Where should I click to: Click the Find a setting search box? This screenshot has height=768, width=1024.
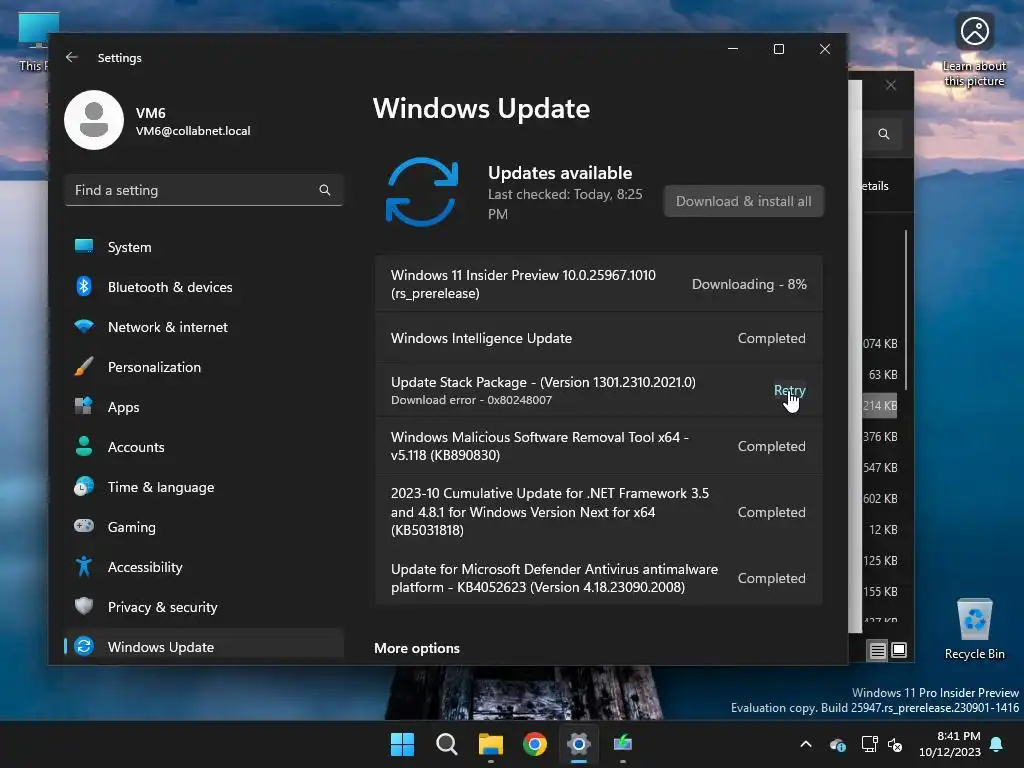[x=204, y=190]
